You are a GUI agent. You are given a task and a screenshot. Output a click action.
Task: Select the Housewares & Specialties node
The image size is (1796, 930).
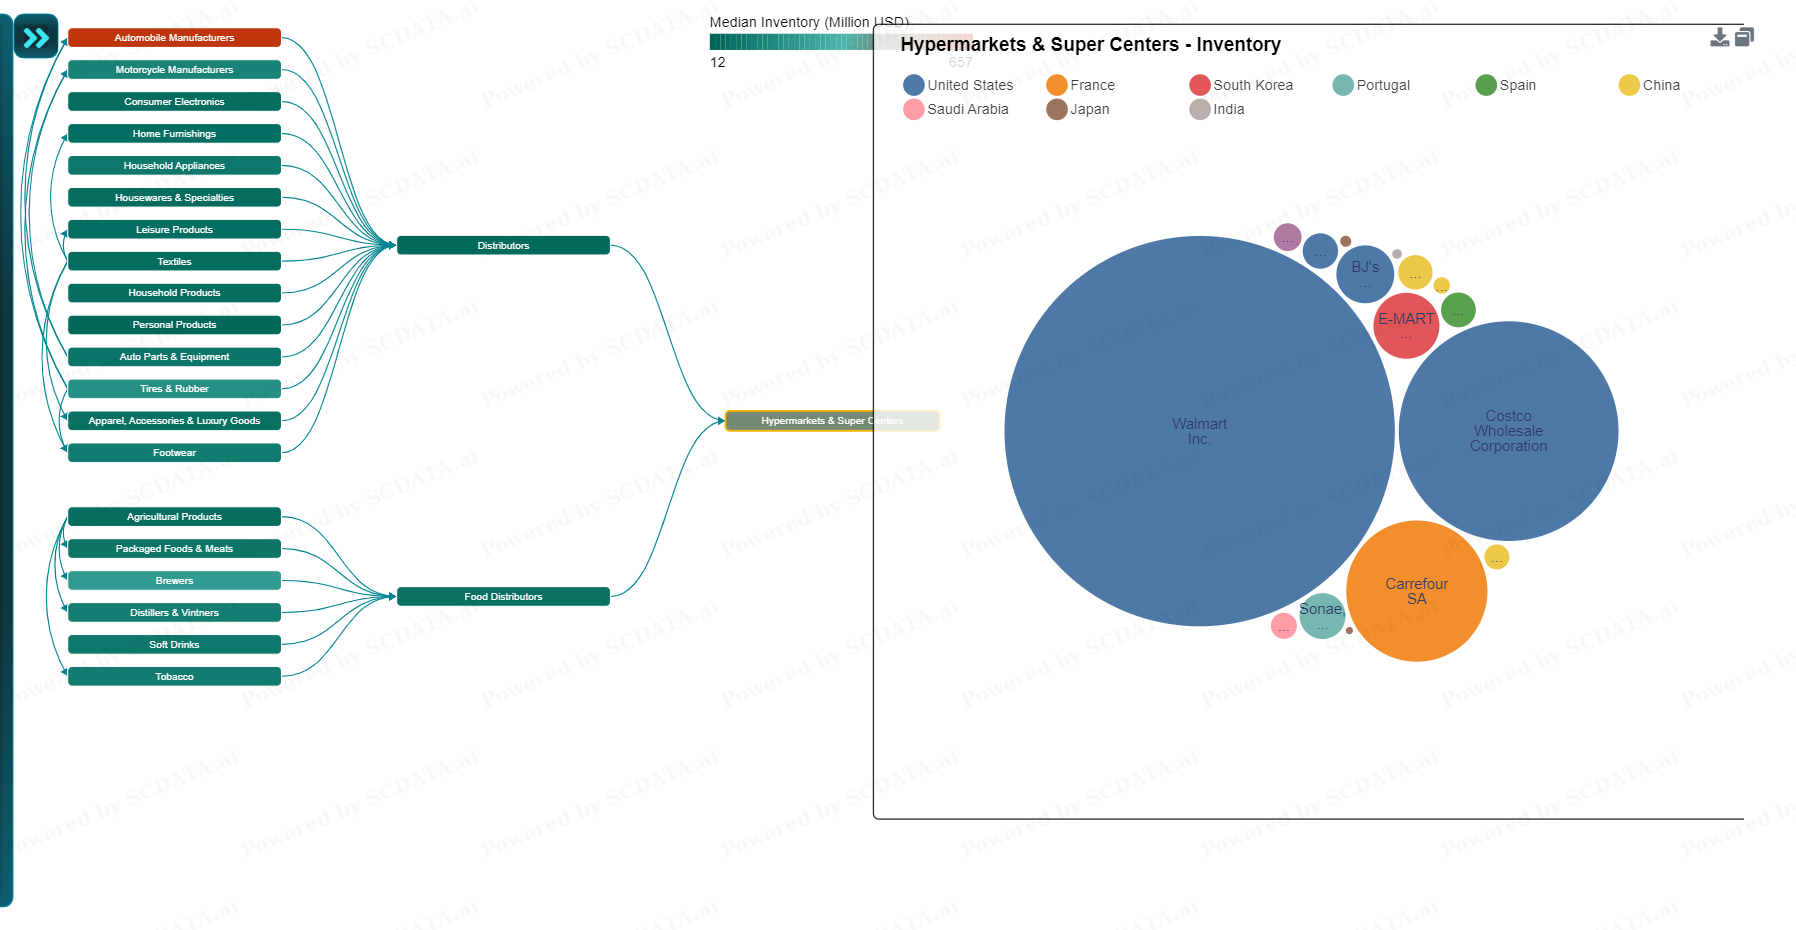[x=174, y=198]
